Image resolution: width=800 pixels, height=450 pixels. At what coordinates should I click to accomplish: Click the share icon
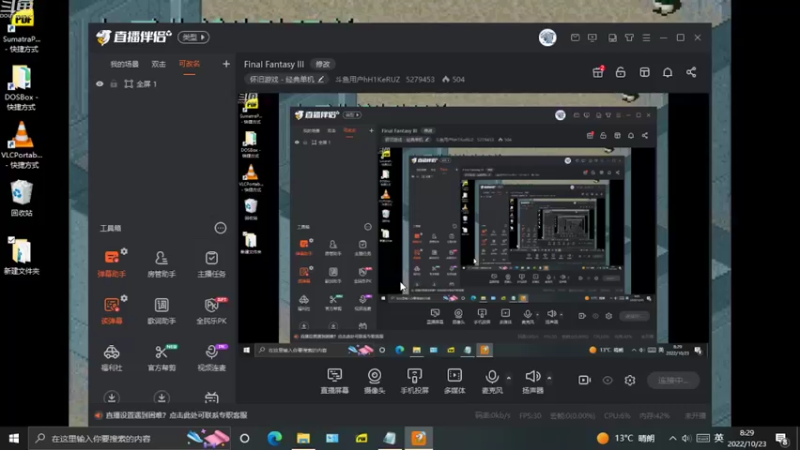coord(691,72)
